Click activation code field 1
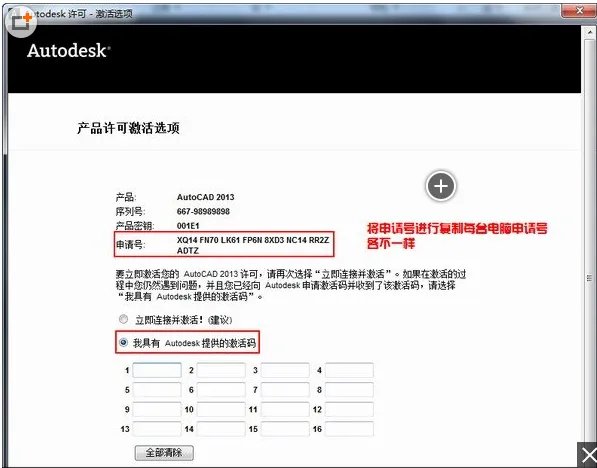The image size is (597, 468). click(x=157, y=370)
